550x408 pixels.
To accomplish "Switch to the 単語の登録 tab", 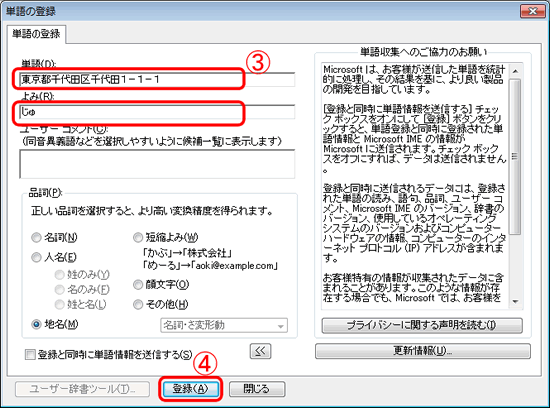I will tap(36, 34).
